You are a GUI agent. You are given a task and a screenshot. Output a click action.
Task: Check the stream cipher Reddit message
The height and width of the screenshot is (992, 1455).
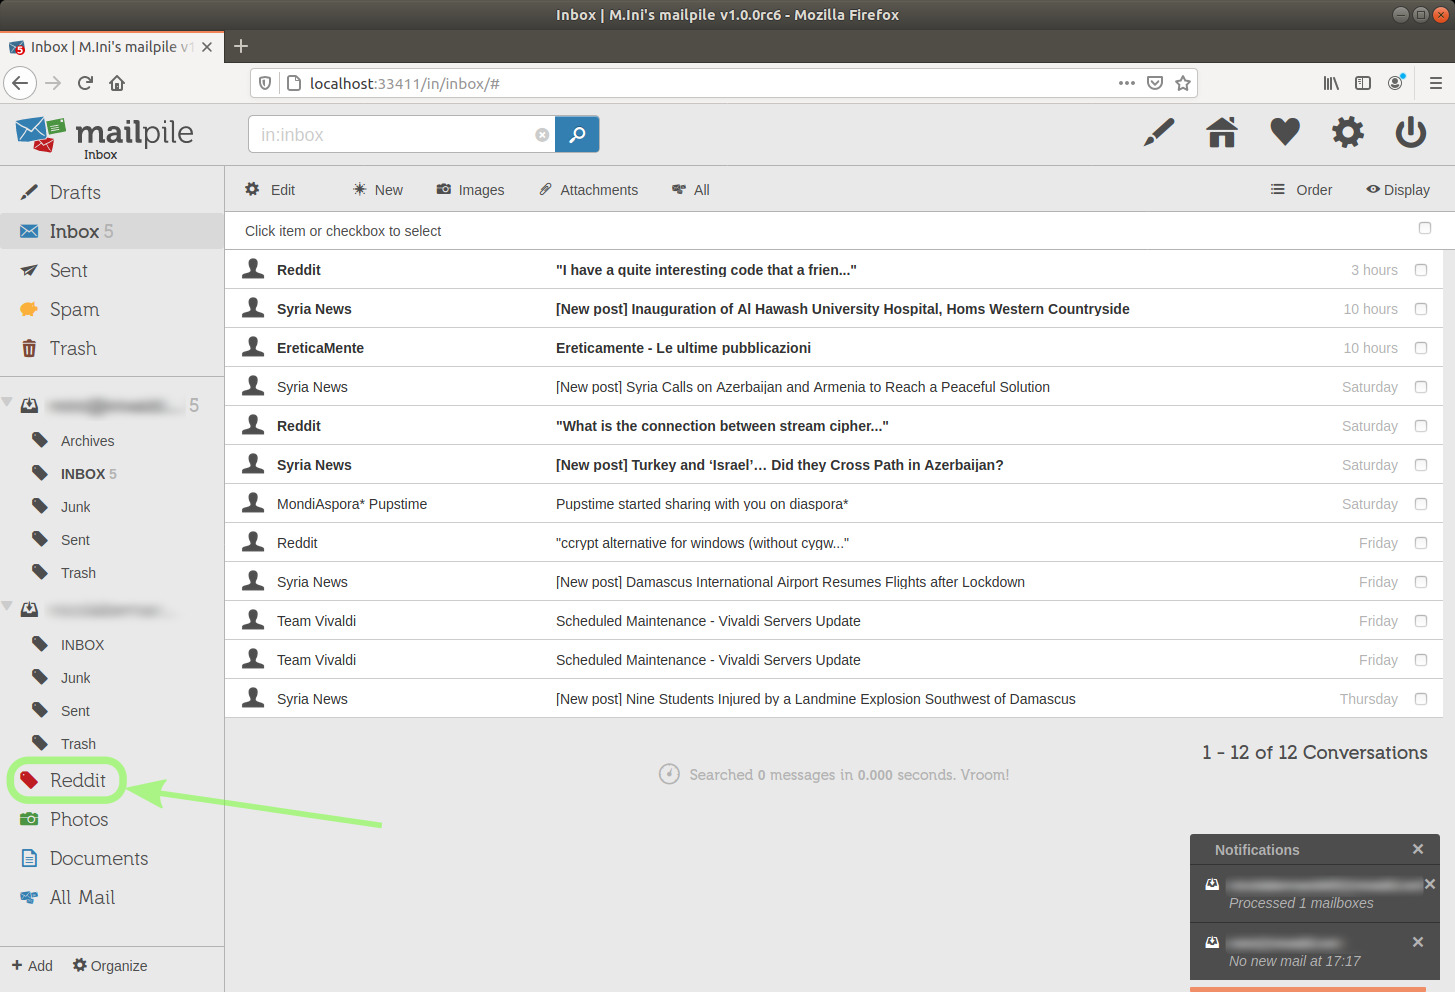coord(1421,426)
